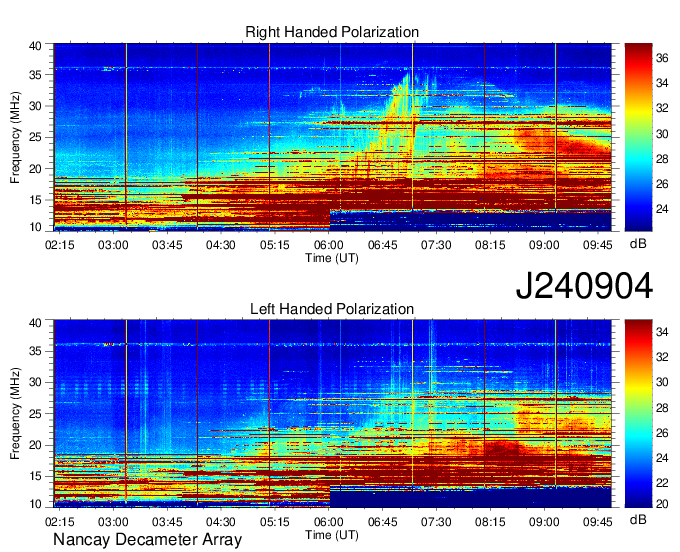This screenshot has width=680, height=552.
Task: Click the 05:15 time tick of Right Handed plot
Action: point(275,245)
